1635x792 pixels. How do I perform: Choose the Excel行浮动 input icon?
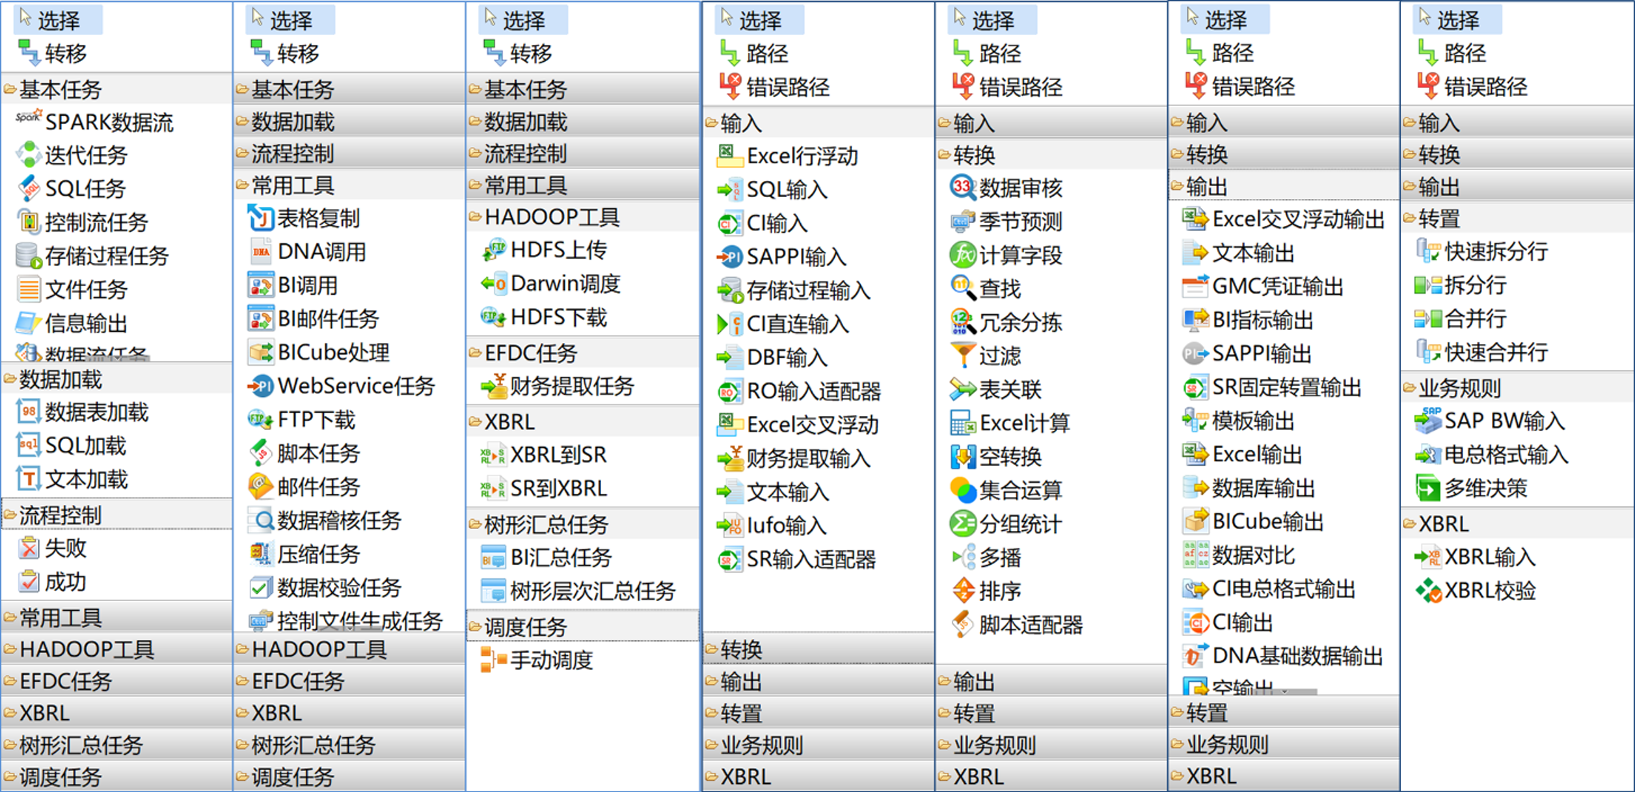point(730,156)
